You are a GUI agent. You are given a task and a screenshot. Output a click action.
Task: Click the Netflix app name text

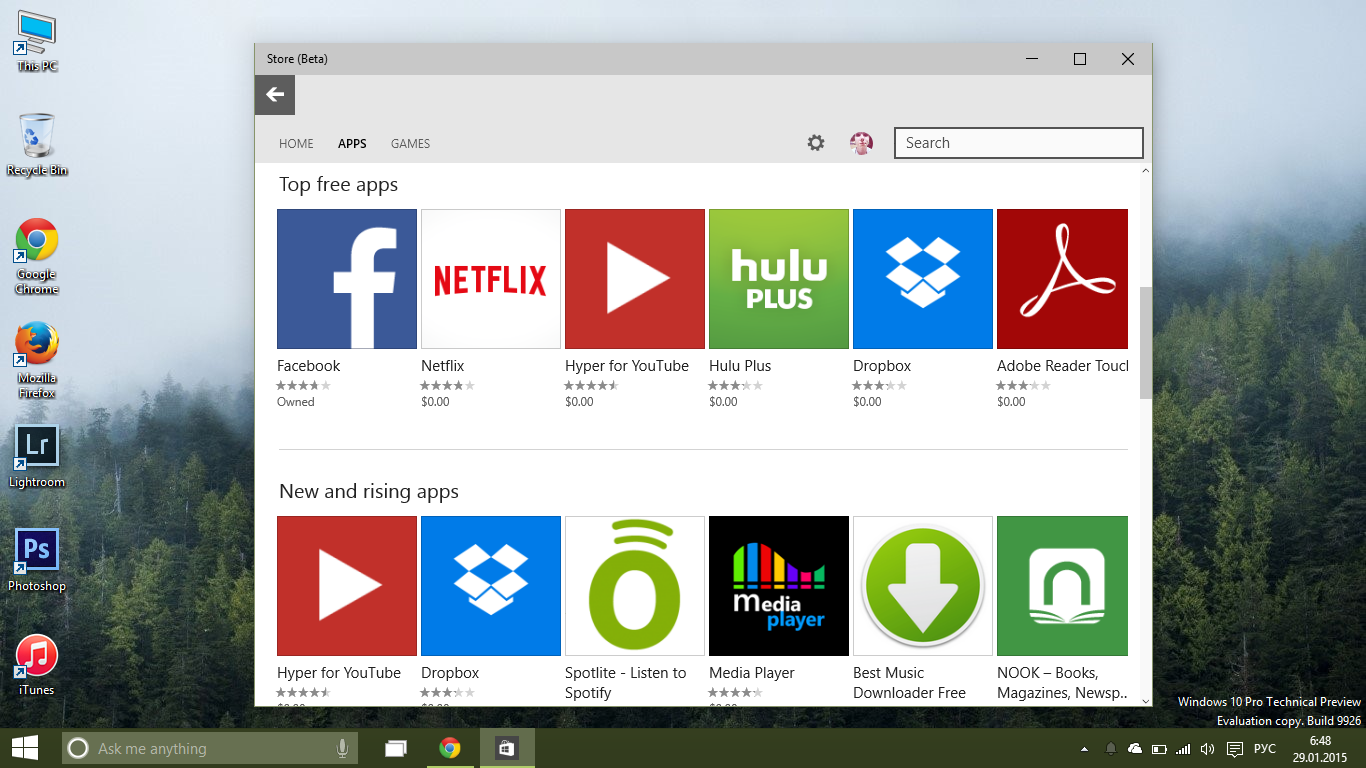point(442,366)
